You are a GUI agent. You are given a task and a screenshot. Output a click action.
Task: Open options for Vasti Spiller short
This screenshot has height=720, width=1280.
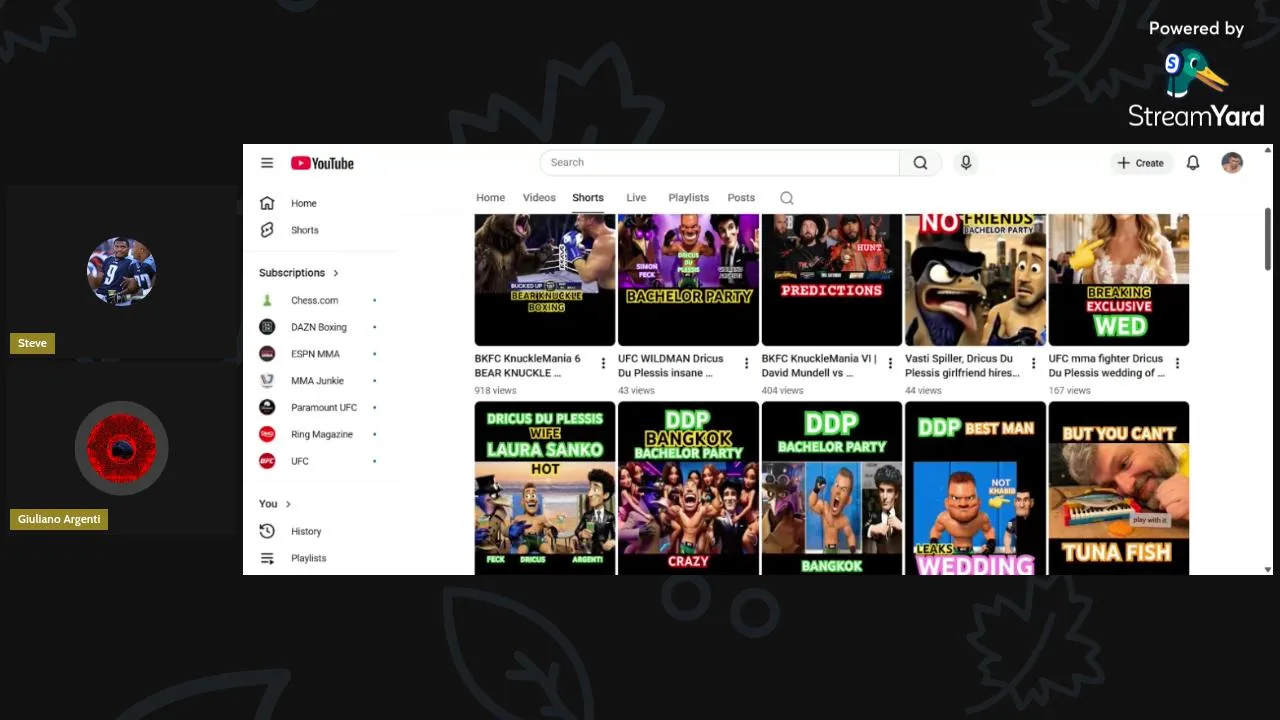pyautogui.click(x=1033, y=363)
